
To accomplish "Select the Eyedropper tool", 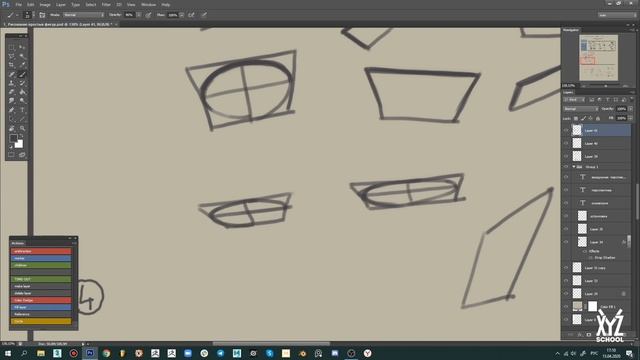I will point(22,65).
